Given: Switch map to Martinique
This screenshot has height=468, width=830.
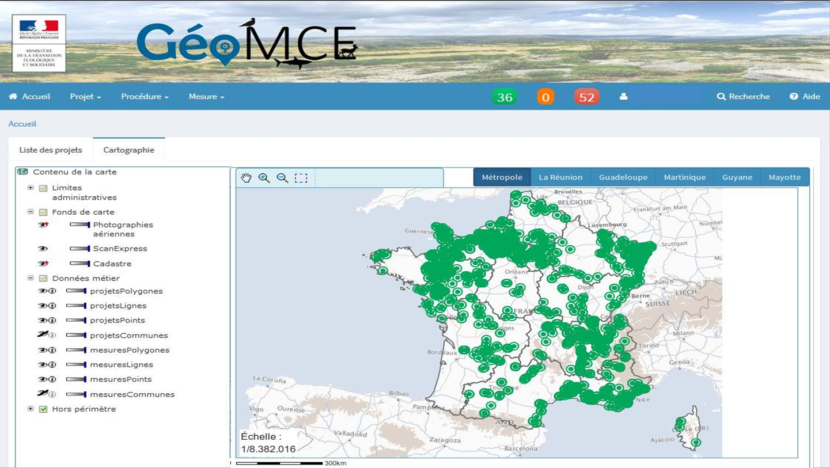Looking at the screenshot, I should [685, 177].
